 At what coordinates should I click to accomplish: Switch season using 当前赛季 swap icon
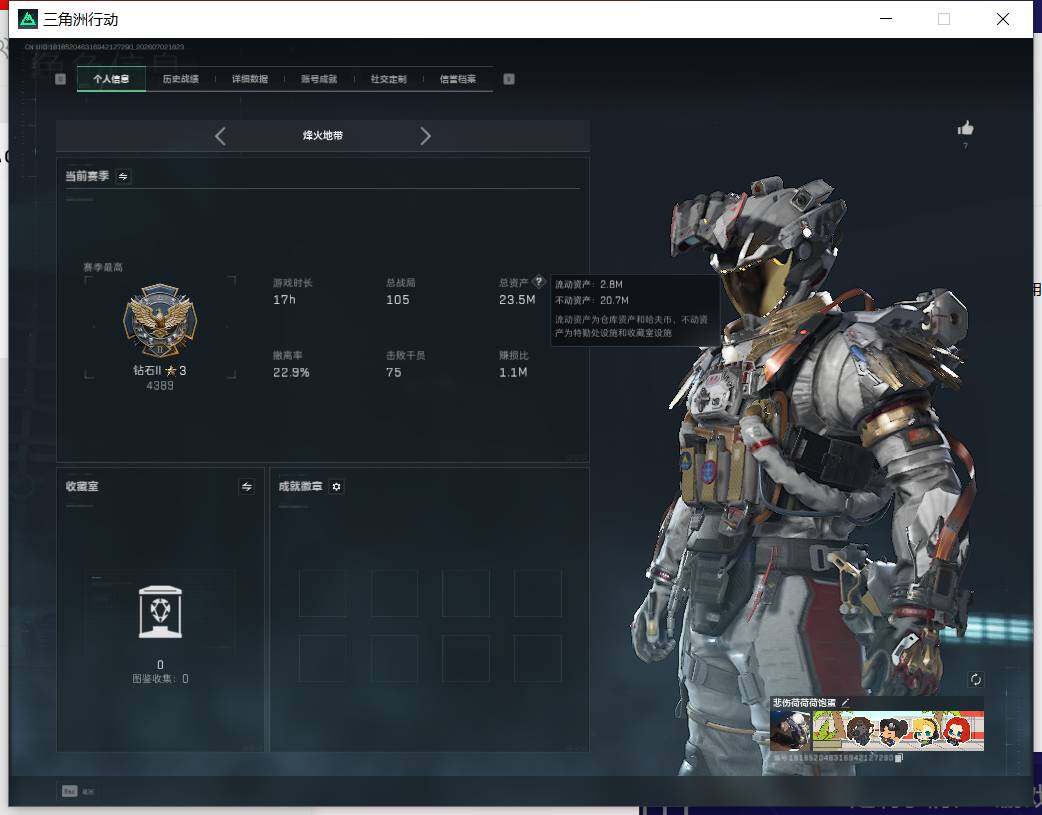123,176
